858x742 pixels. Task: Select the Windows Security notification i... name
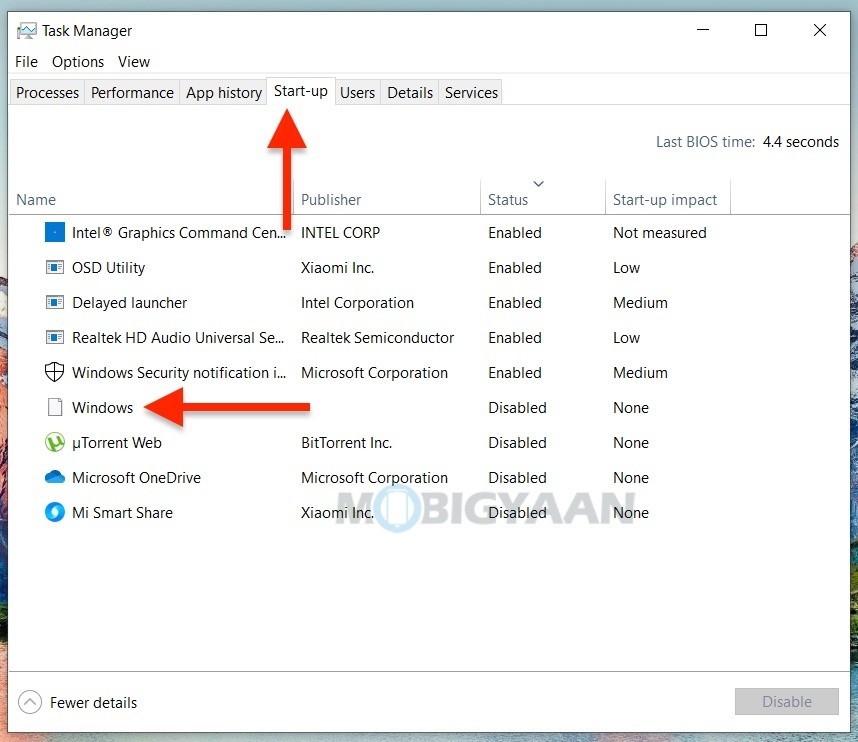(x=179, y=373)
